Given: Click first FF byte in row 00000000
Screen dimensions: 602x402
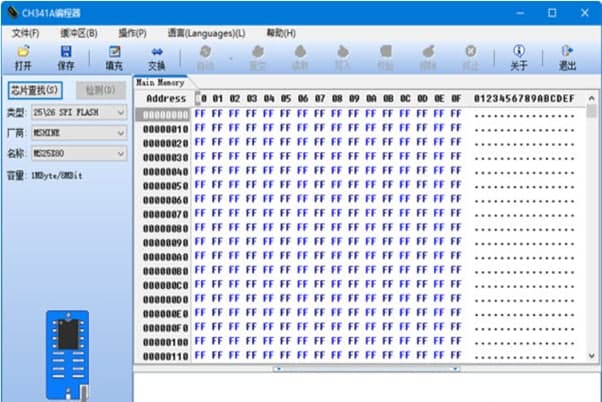Looking at the screenshot, I should click(200, 113).
